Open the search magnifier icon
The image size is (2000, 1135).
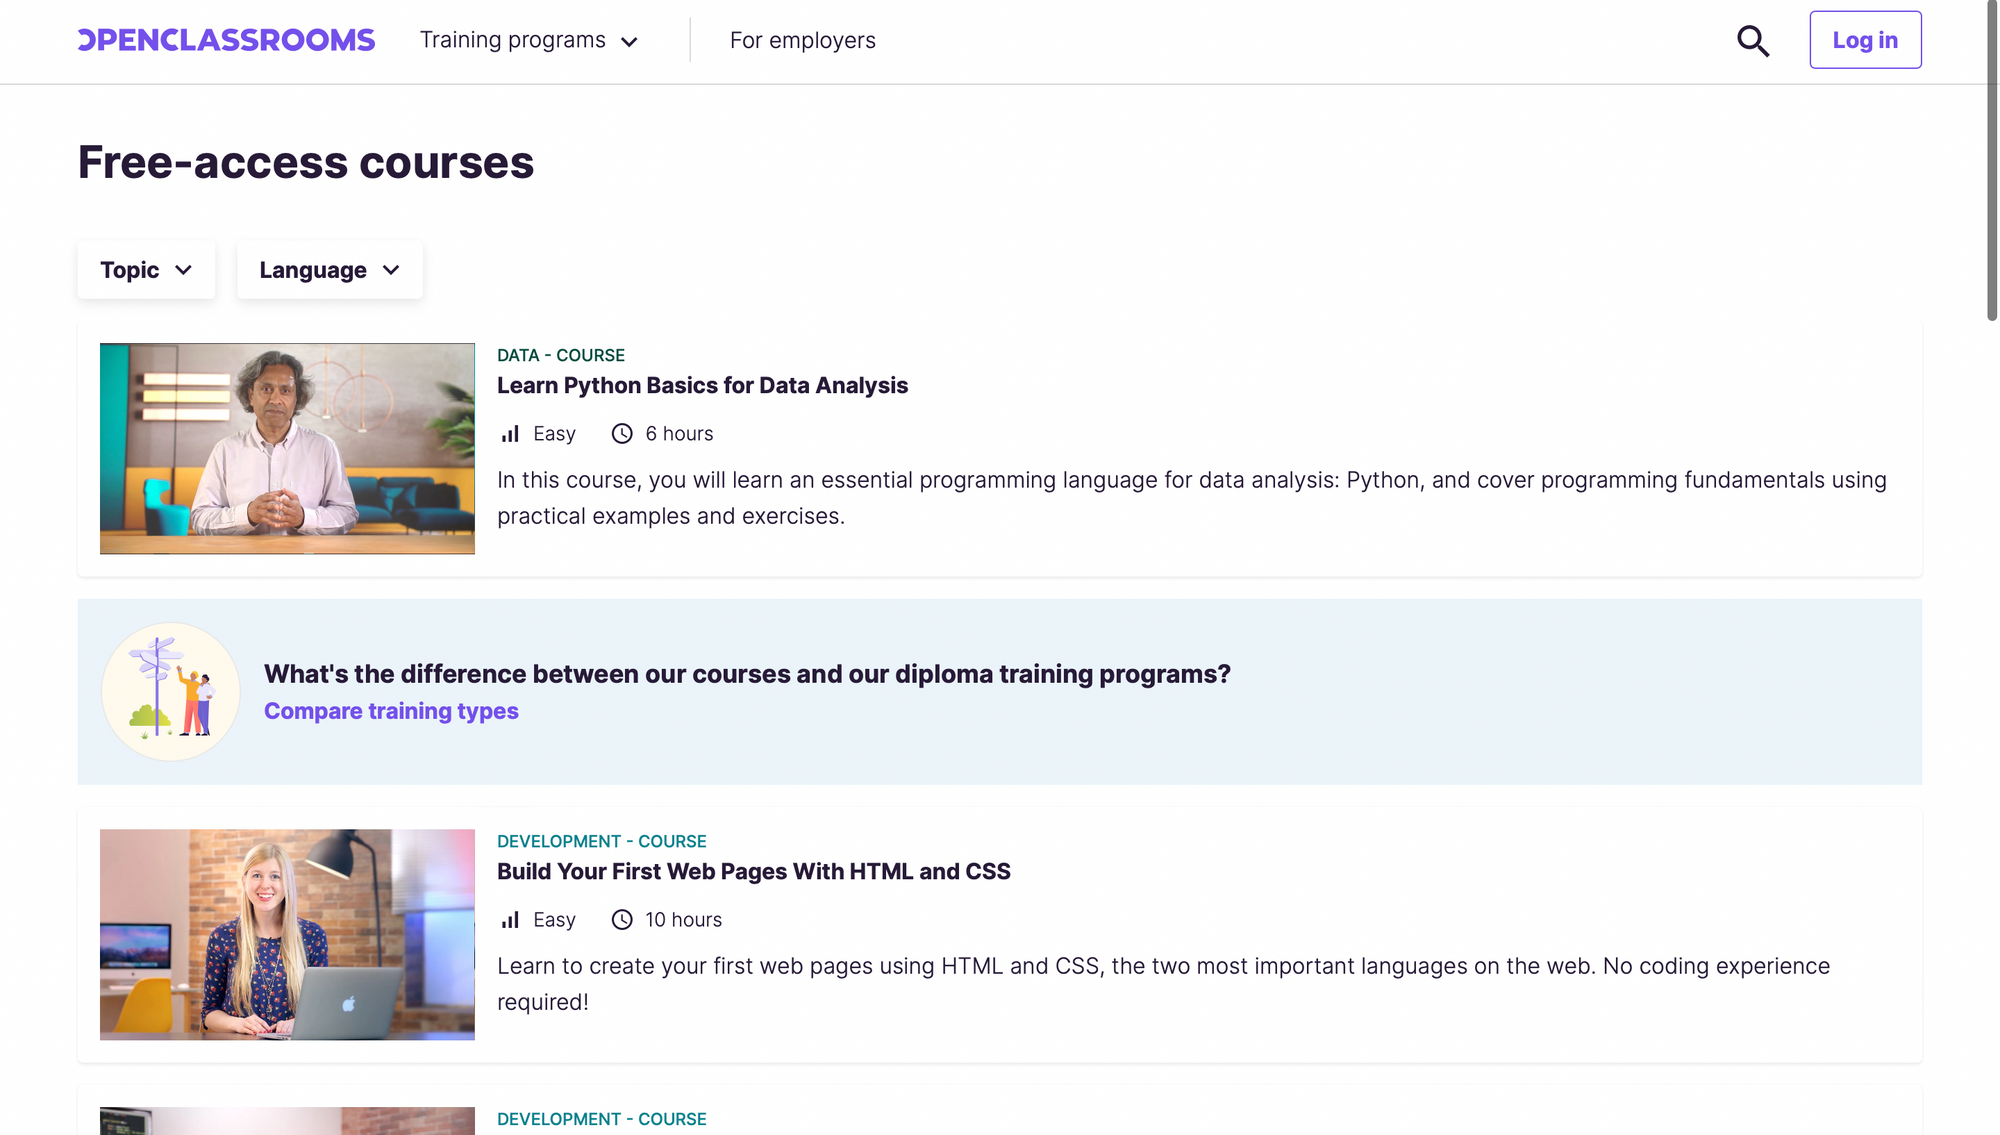1752,41
